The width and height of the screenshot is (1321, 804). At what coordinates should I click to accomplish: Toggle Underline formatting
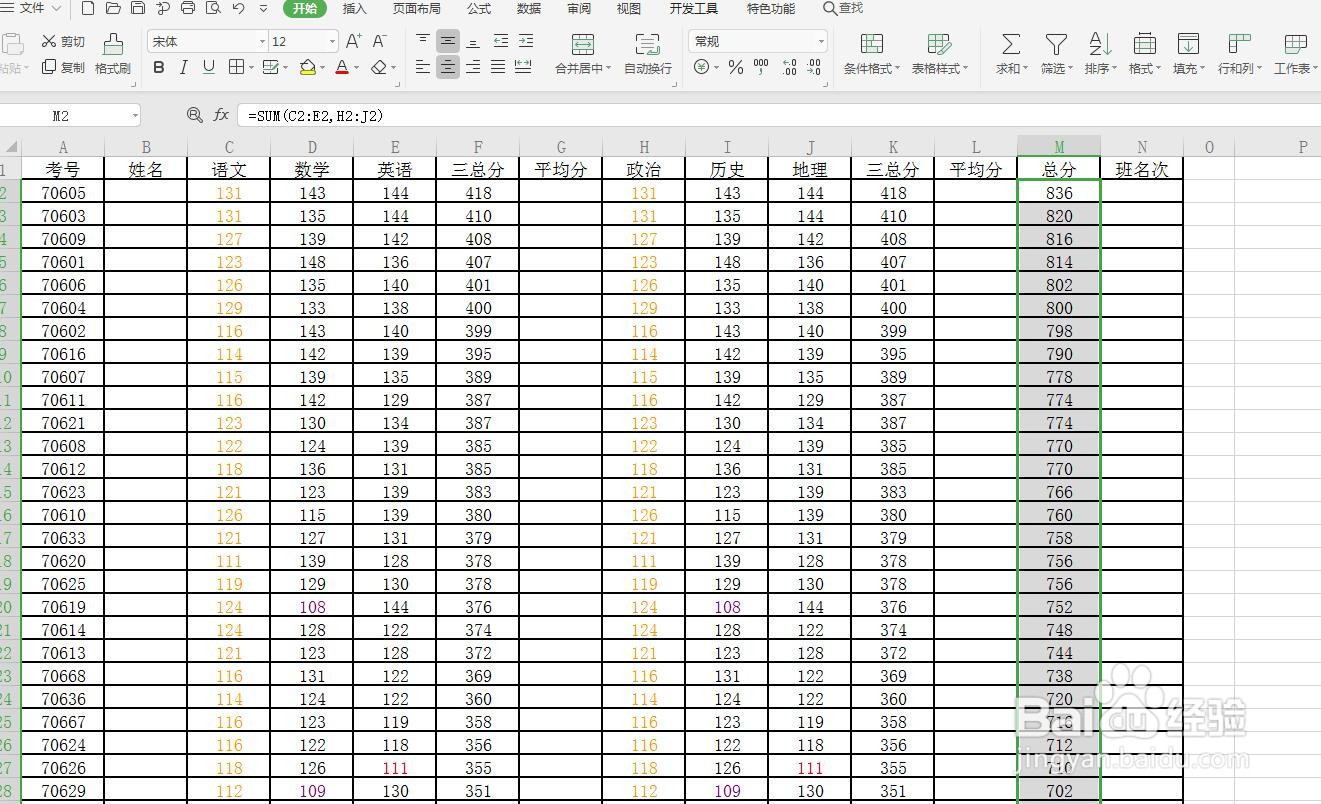(x=208, y=67)
